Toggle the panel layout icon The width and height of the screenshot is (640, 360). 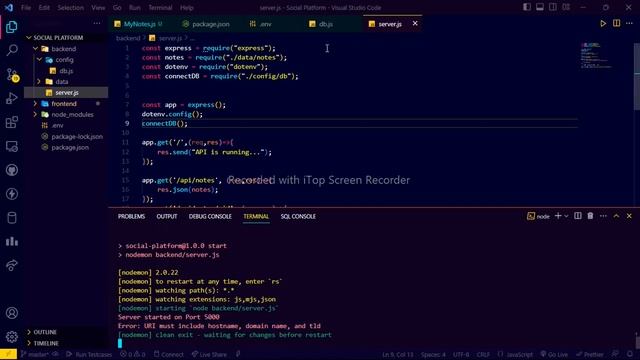coord(540,7)
